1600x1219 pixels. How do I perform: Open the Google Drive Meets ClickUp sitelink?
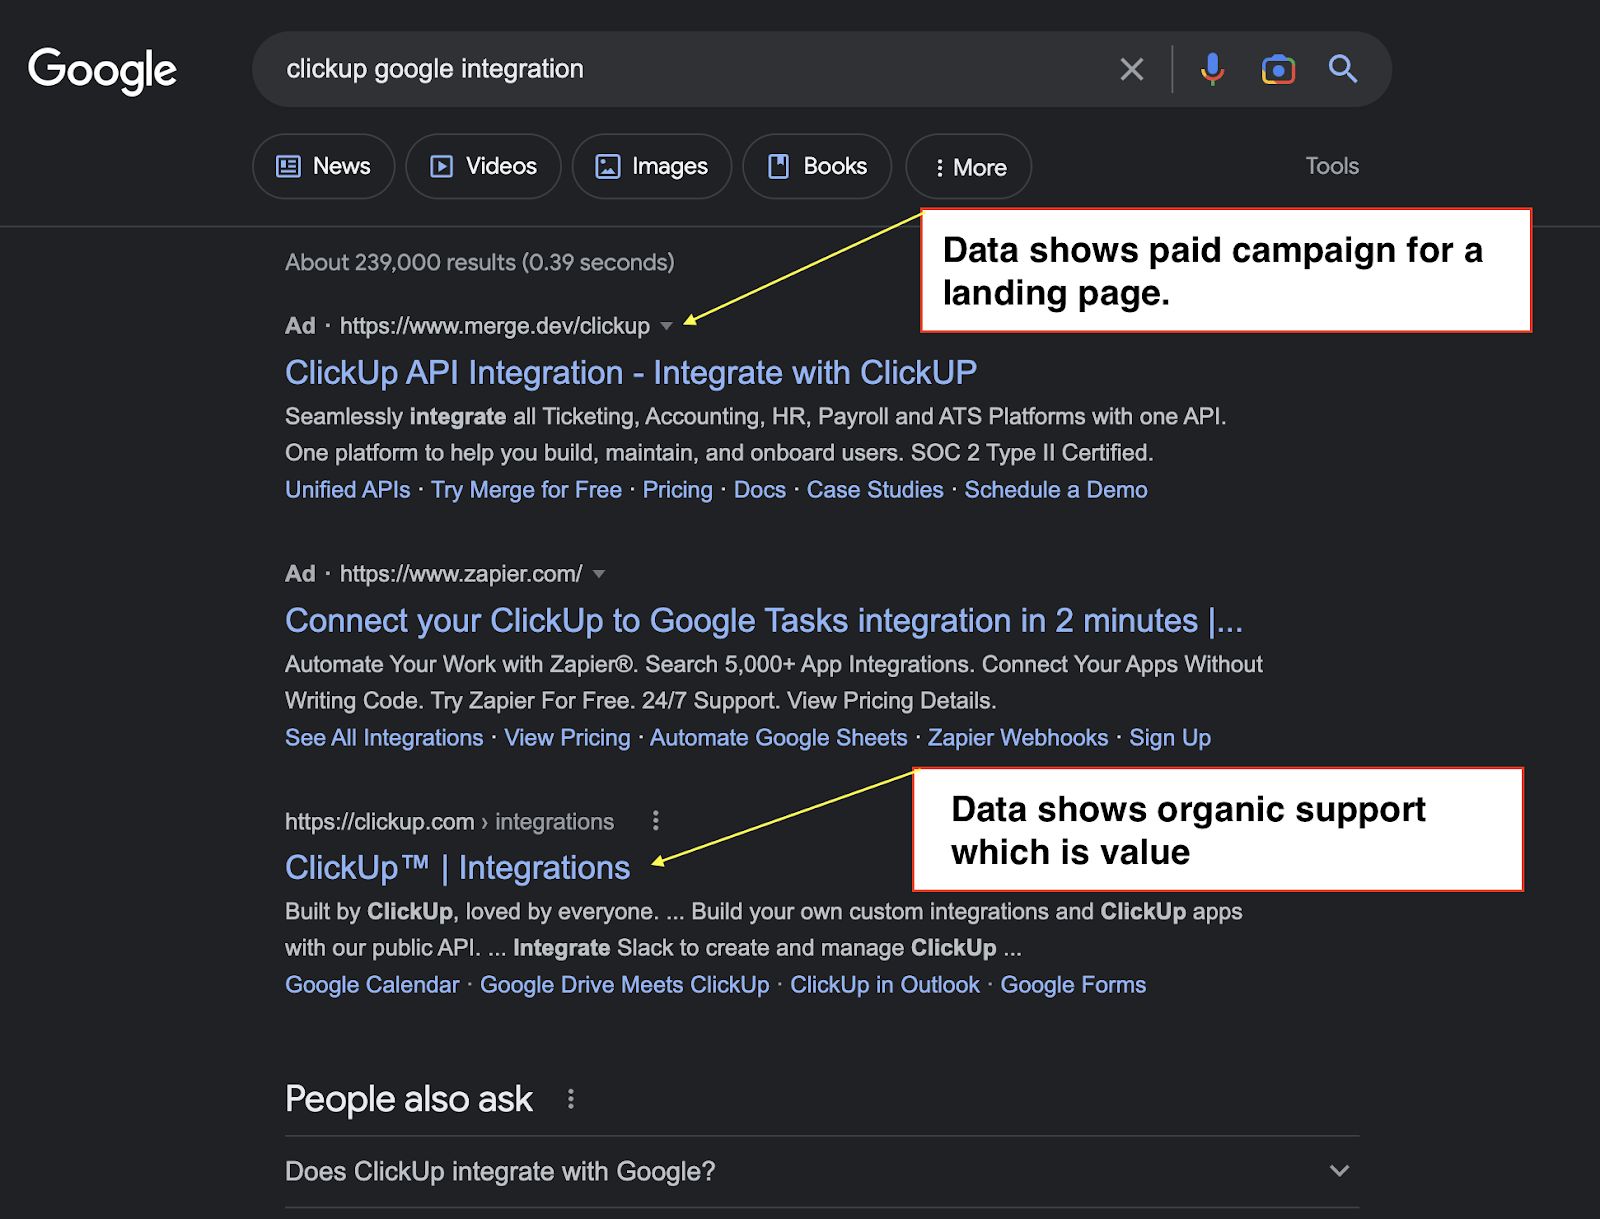tap(625, 985)
